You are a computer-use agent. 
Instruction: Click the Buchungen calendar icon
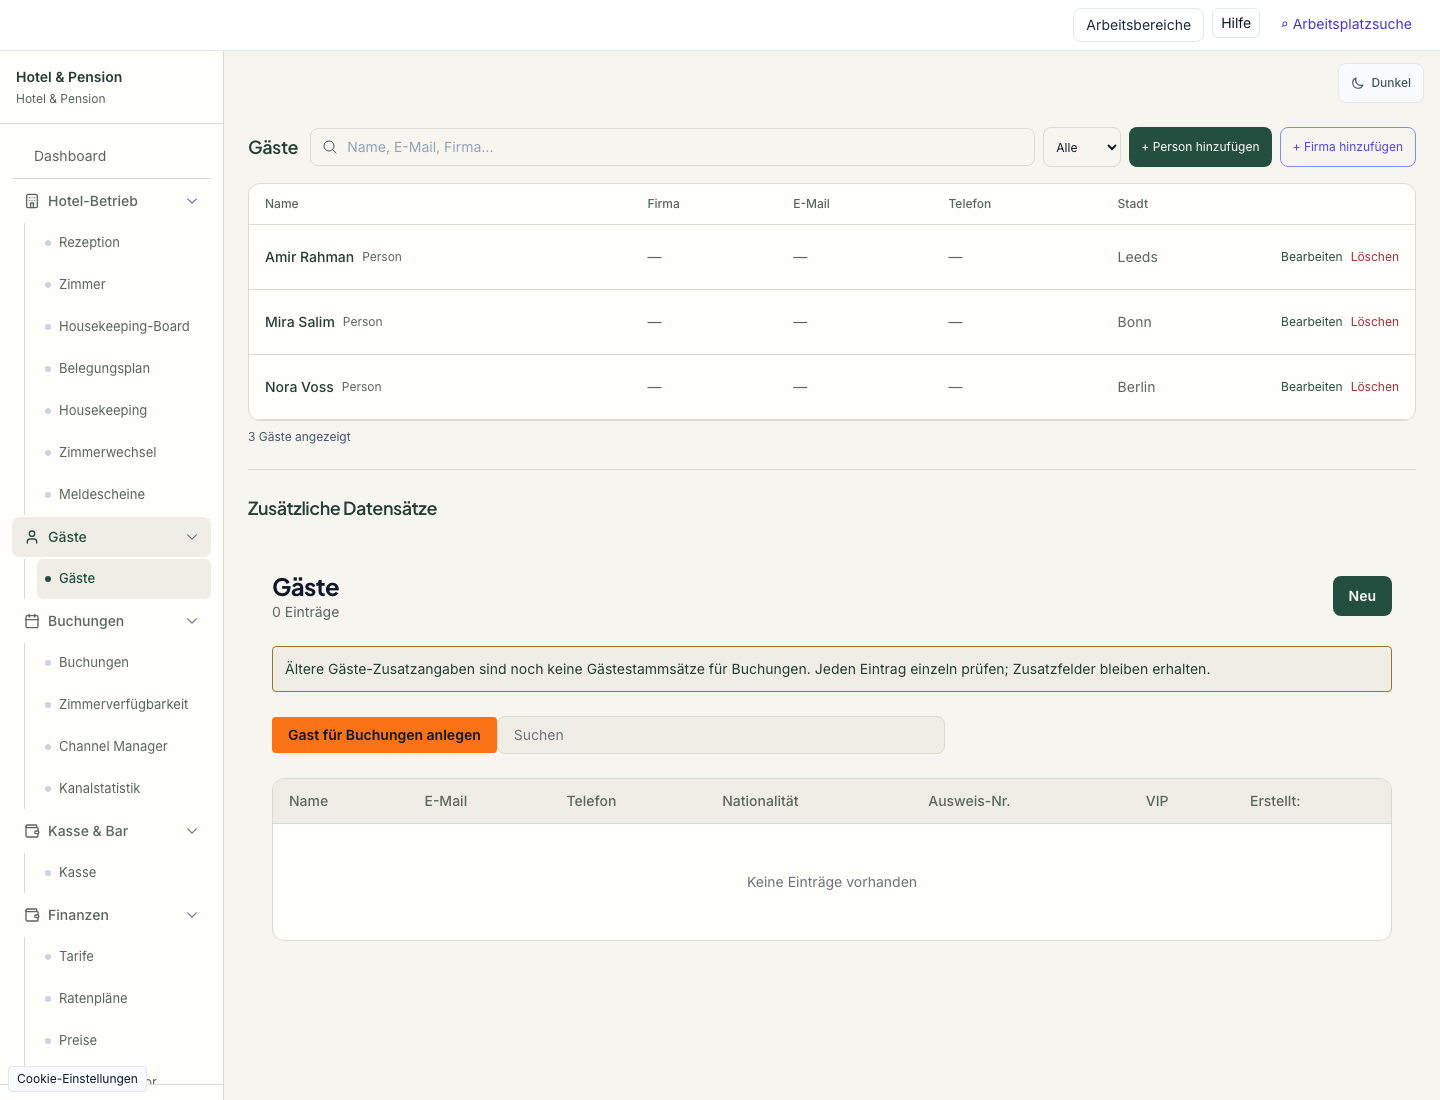(32, 621)
